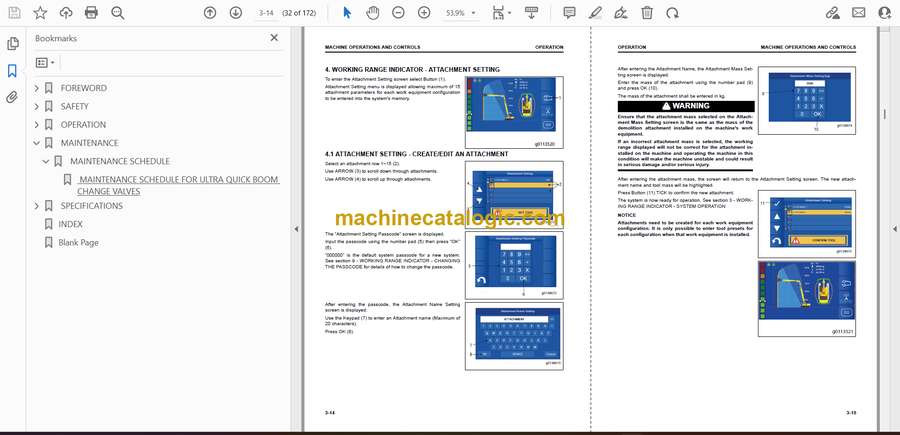This screenshot has height=435, width=900.
Task: Collapse the MAINTENANCE SCHEDULE bookmark
Action: 46,161
